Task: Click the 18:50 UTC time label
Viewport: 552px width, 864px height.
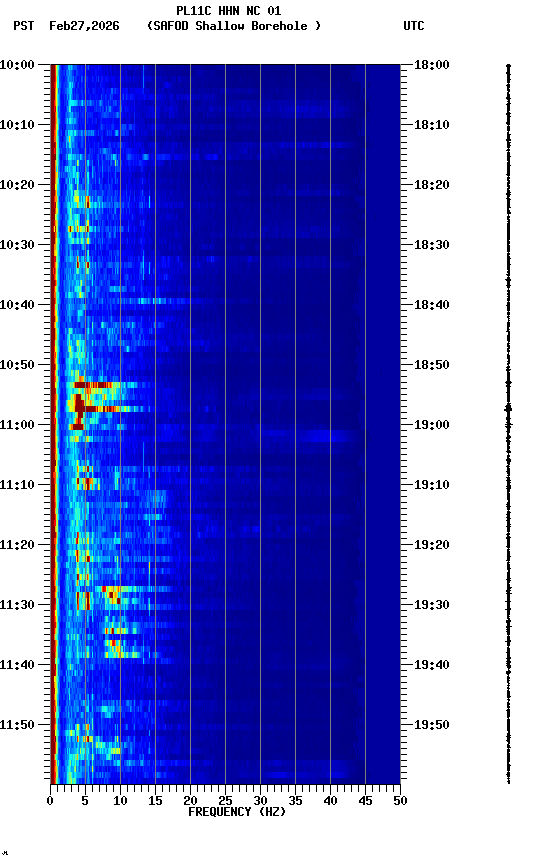Action: pyautogui.click(x=432, y=365)
